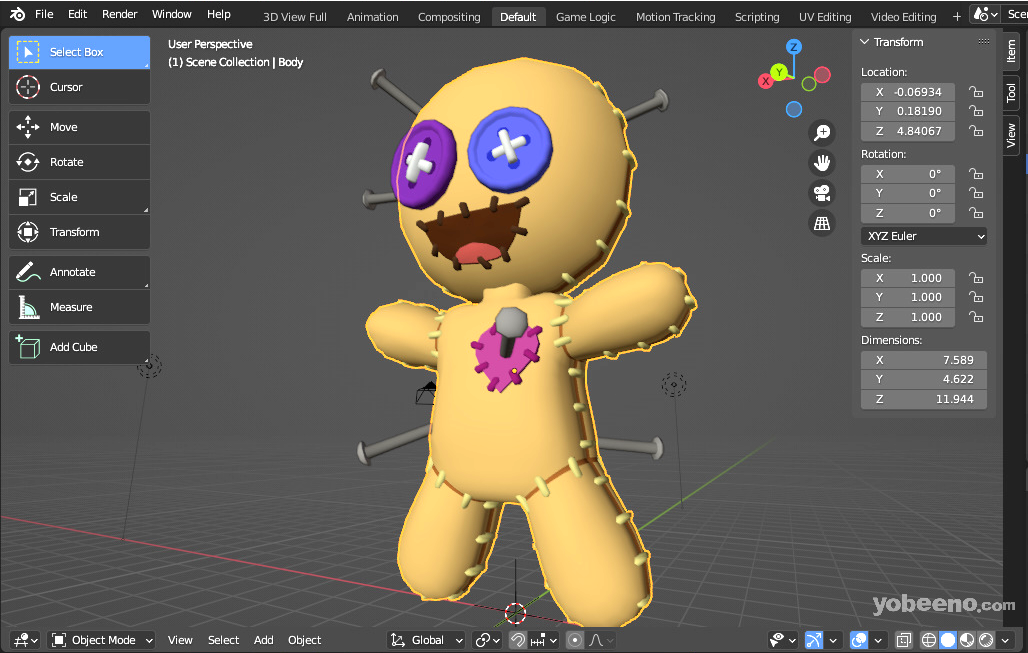The height and width of the screenshot is (653, 1028).
Task: Lock Location X value
Action: click(976, 92)
